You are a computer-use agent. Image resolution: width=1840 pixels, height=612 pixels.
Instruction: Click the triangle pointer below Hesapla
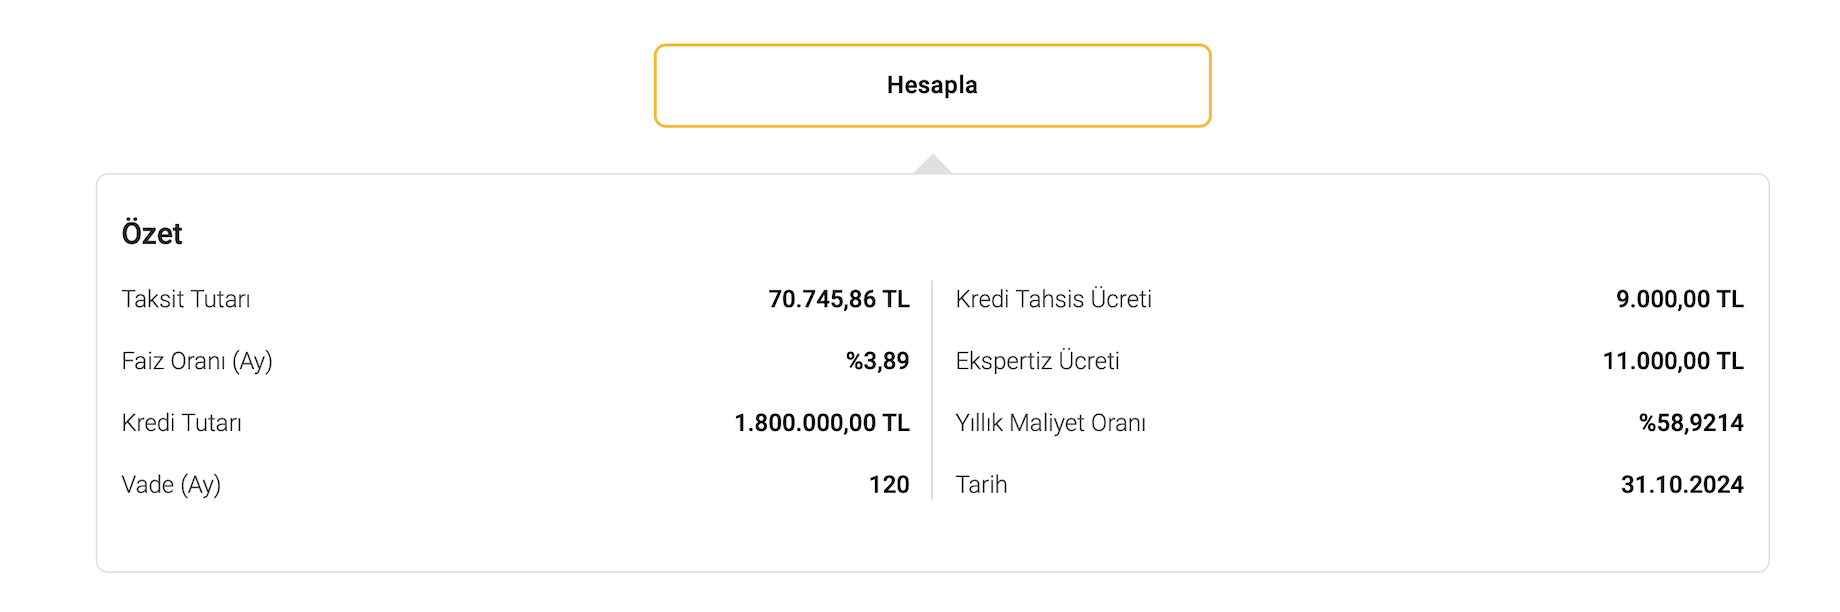pyautogui.click(x=932, y=165)
